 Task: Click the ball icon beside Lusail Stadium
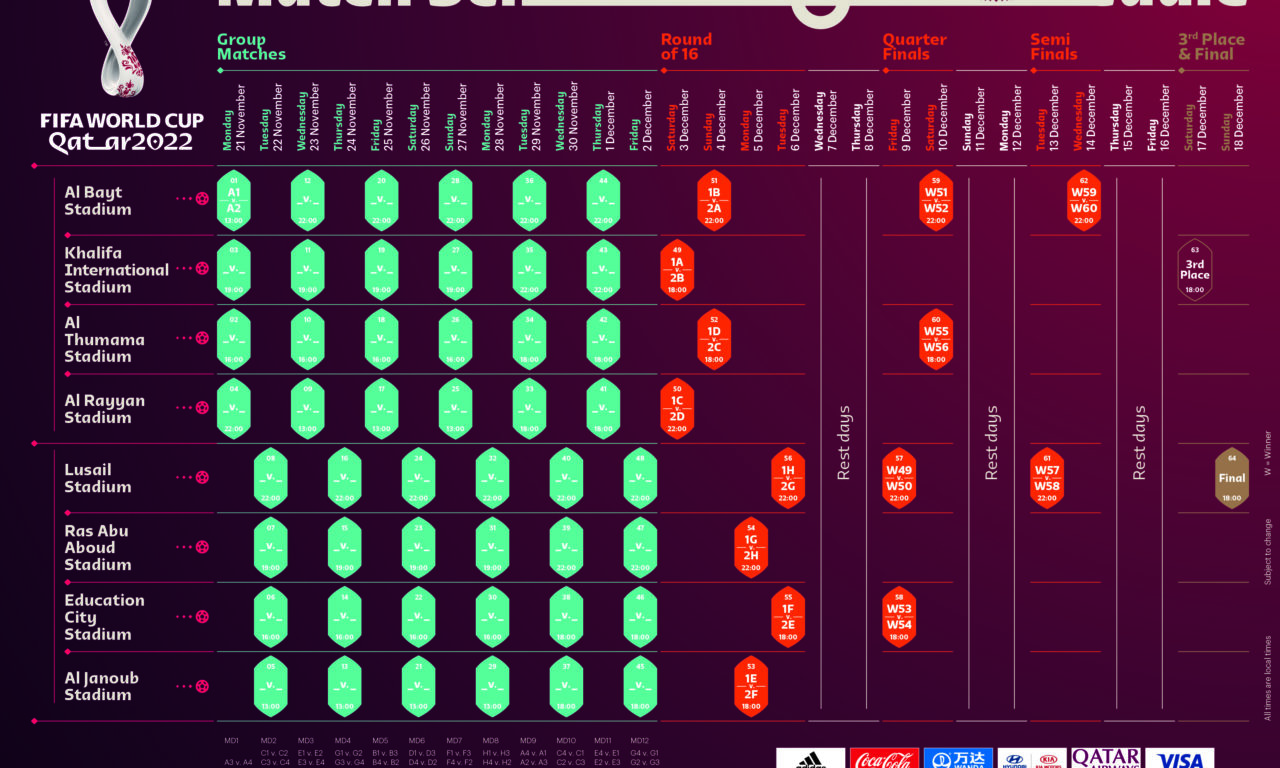(203, 477)
